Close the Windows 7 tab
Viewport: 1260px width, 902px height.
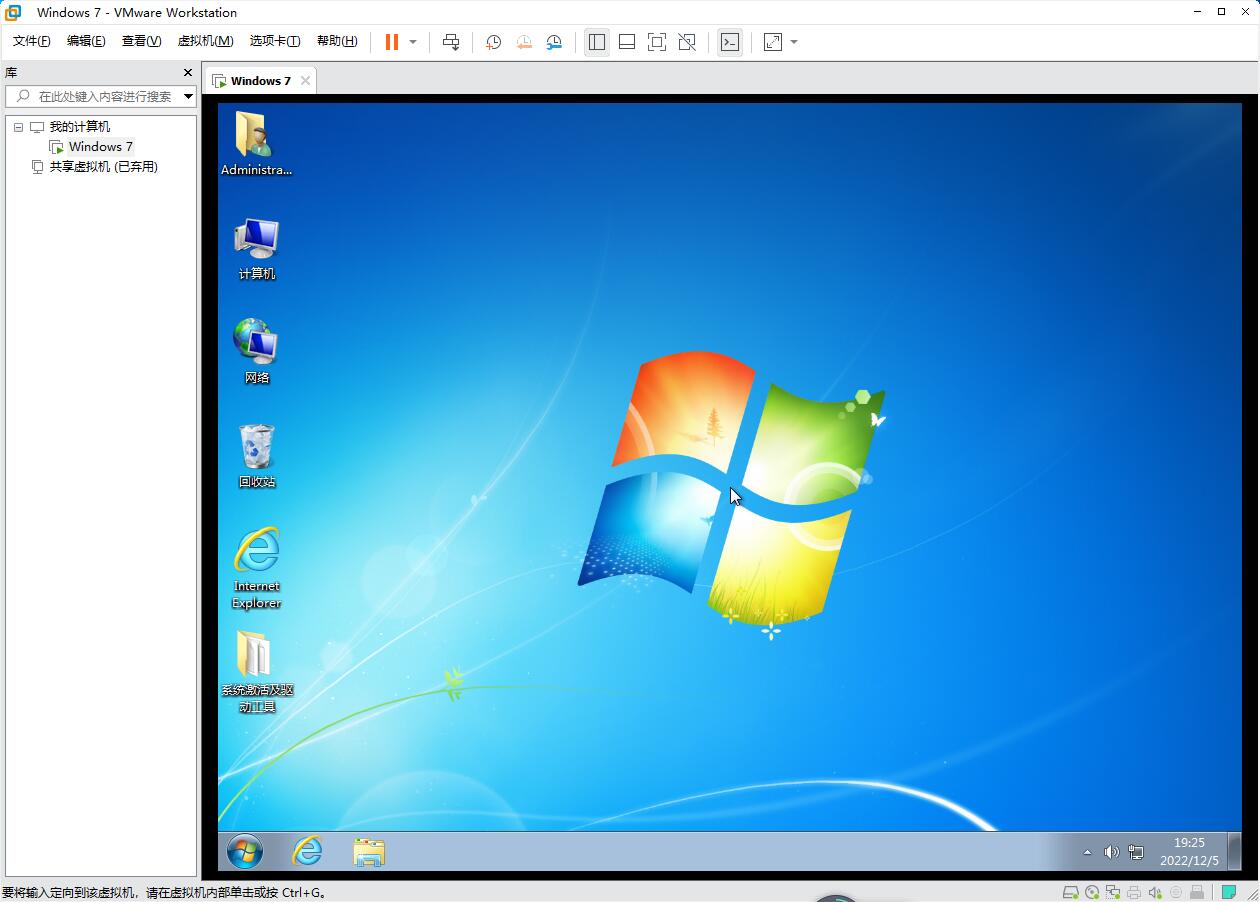point(305,81)
